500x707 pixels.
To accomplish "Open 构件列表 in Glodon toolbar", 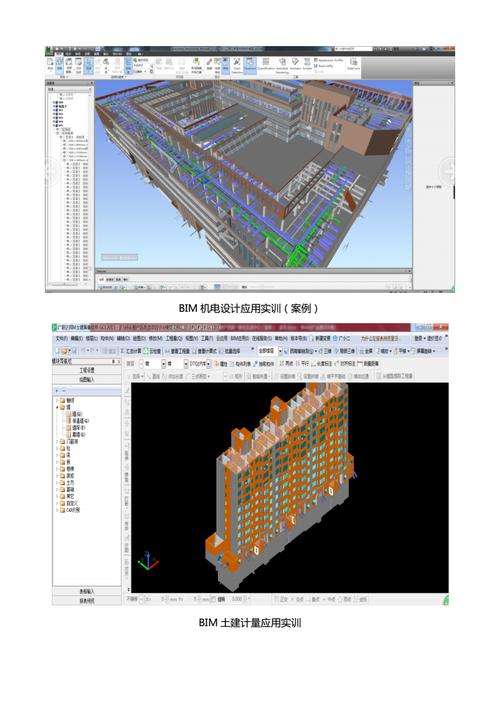I will tap(240, 364).
